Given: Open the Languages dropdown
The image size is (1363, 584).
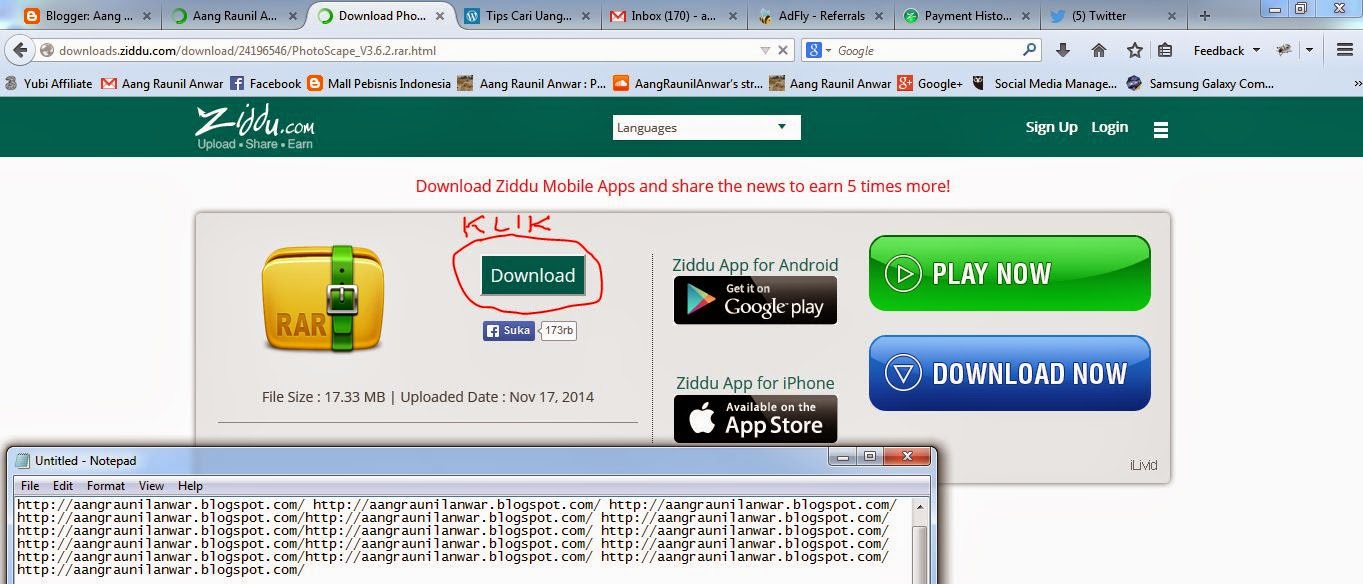Looking at the screenshot, I should 706,127.
